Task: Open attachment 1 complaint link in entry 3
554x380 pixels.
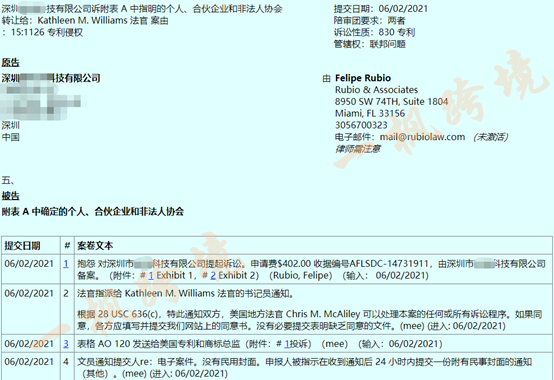Action: click(x=287, y=344)
